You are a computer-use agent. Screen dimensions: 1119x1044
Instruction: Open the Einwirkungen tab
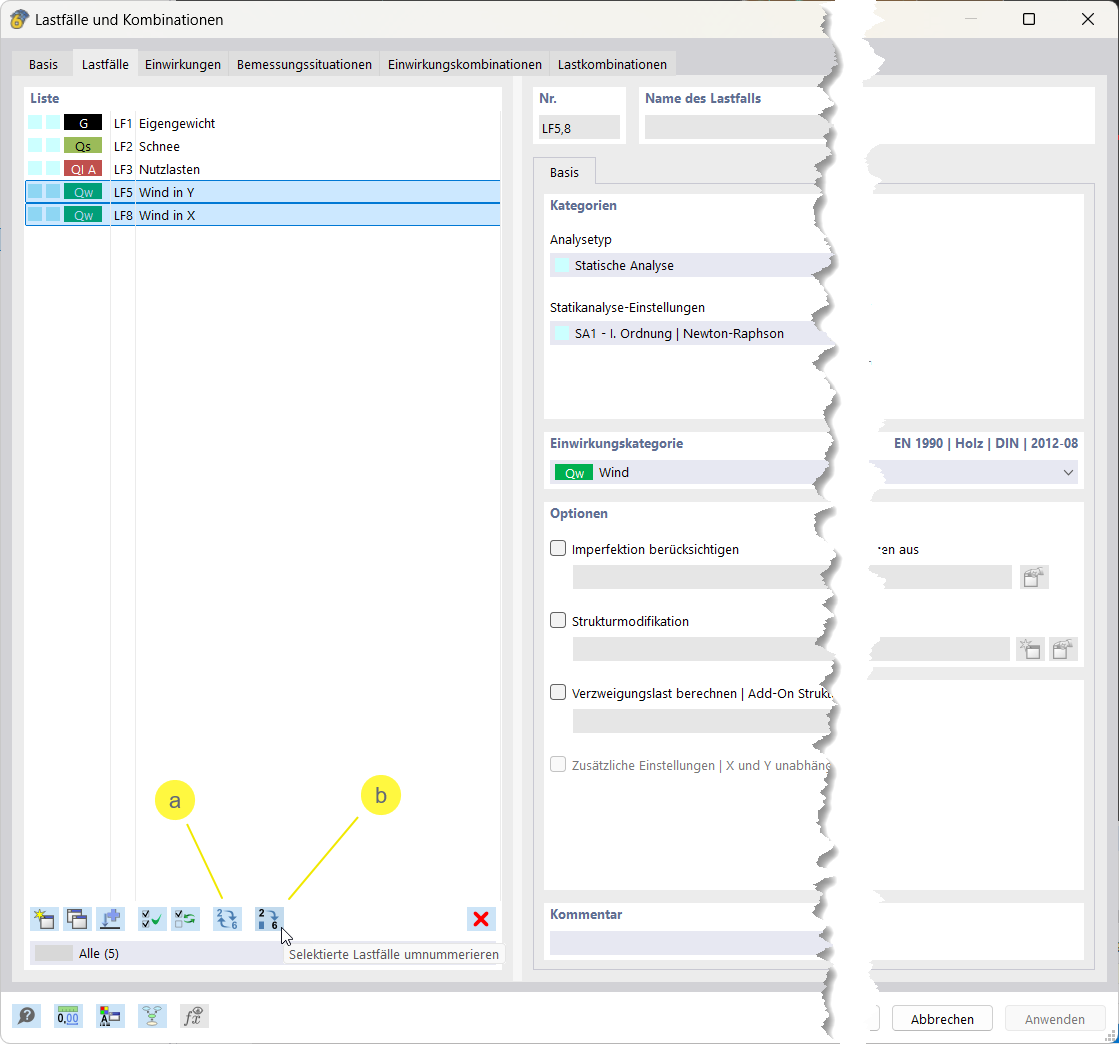[183, 64]
